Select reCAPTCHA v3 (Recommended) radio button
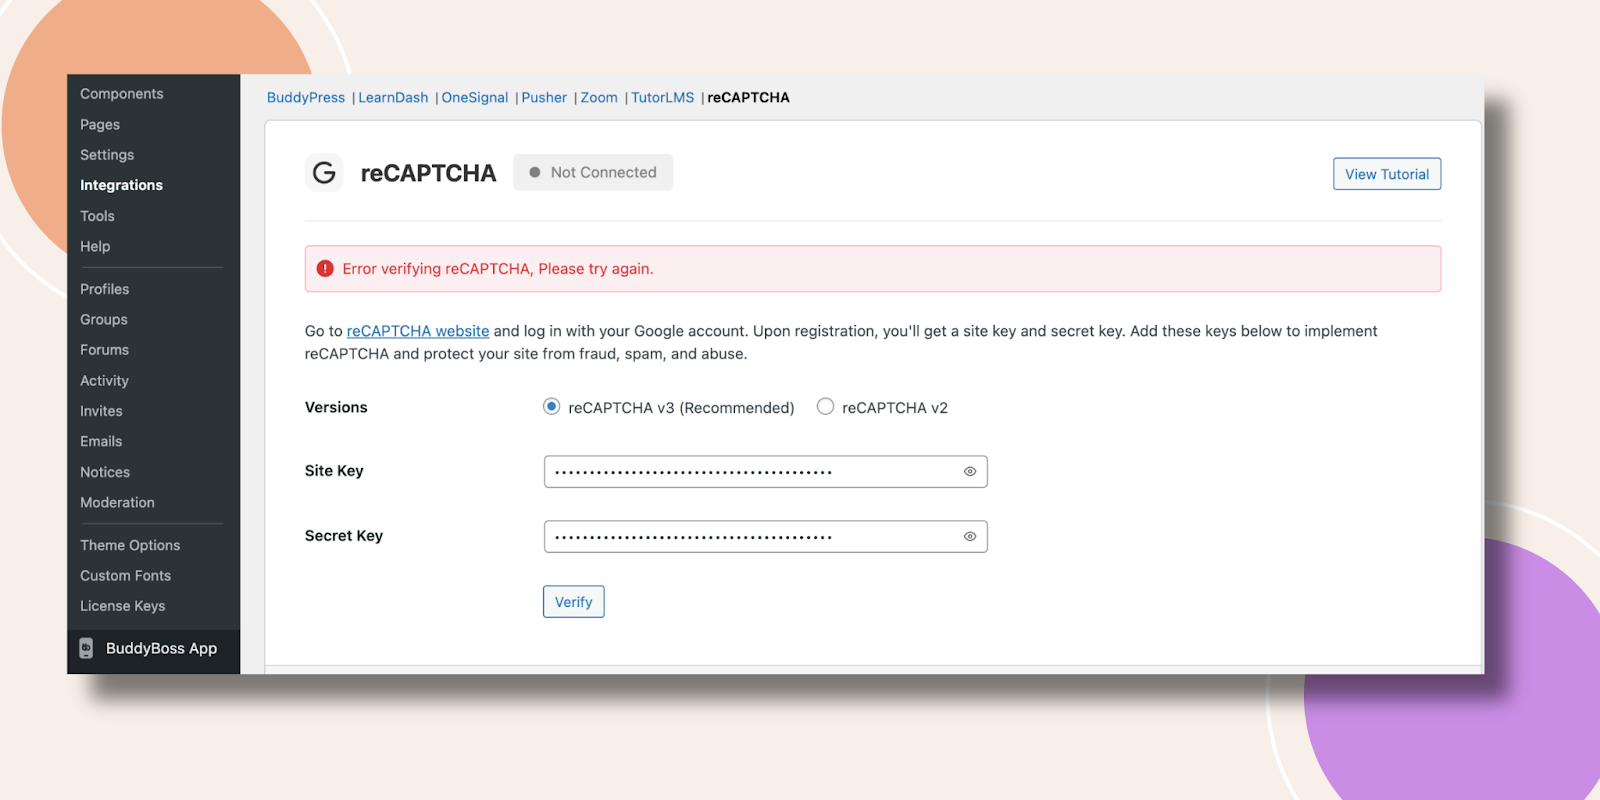This screenshot has height=800, width=1600. click(551, 407)
